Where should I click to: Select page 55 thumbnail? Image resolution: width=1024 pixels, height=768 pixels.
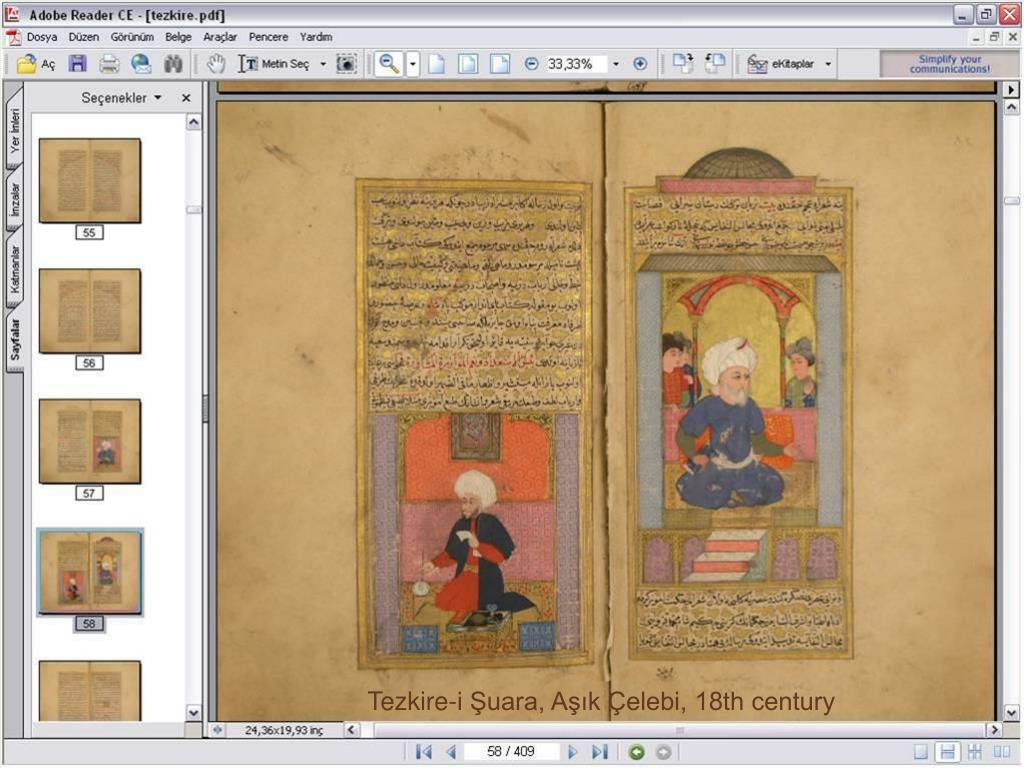pyautogui.click(x=89, y=181)
